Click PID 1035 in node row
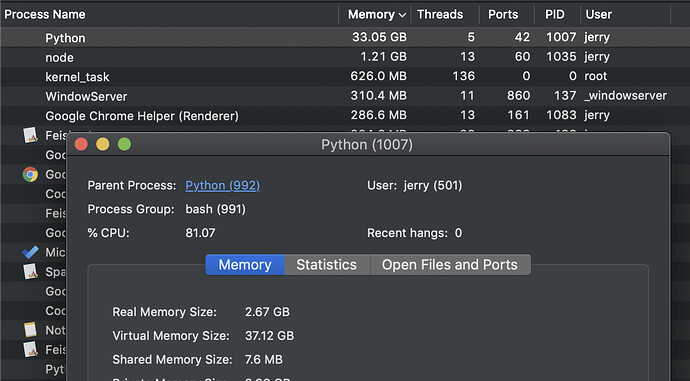The image size is (690, 381). (x=561, y=56)
